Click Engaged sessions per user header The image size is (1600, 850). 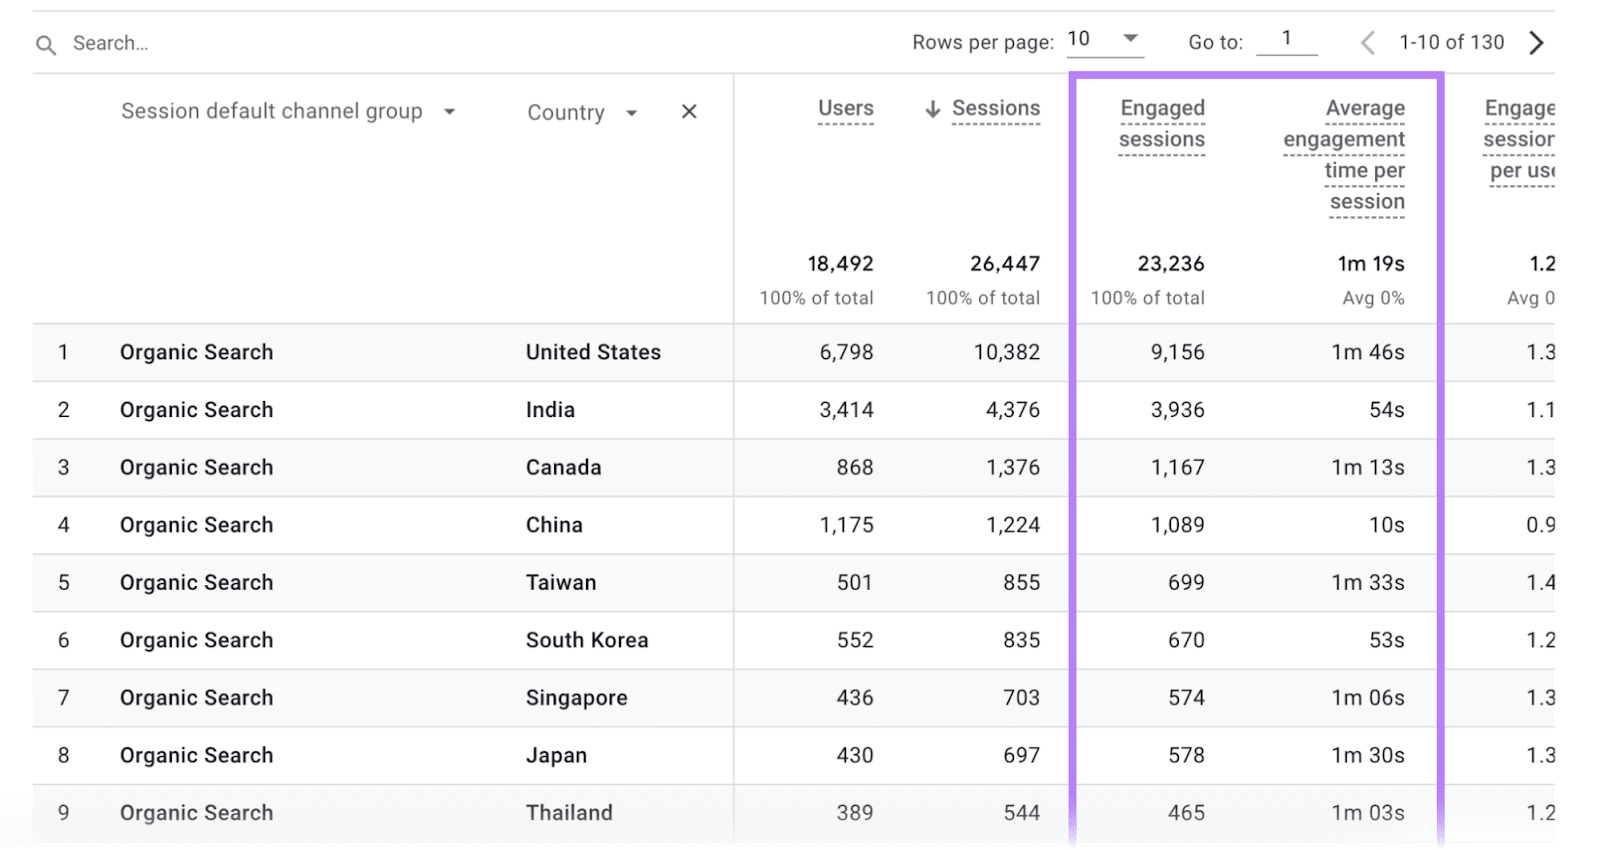click(x=1518, y=139)
